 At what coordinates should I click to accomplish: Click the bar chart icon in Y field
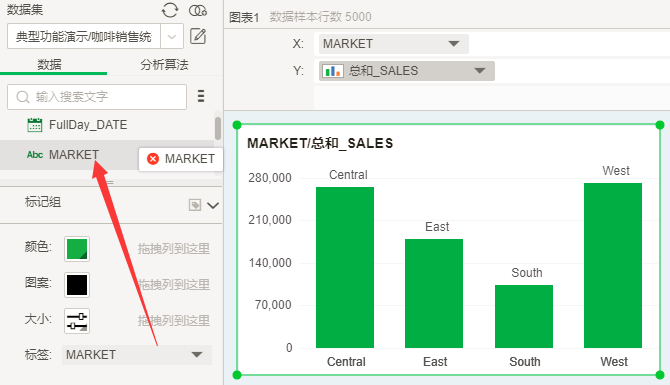pos(333,71)
